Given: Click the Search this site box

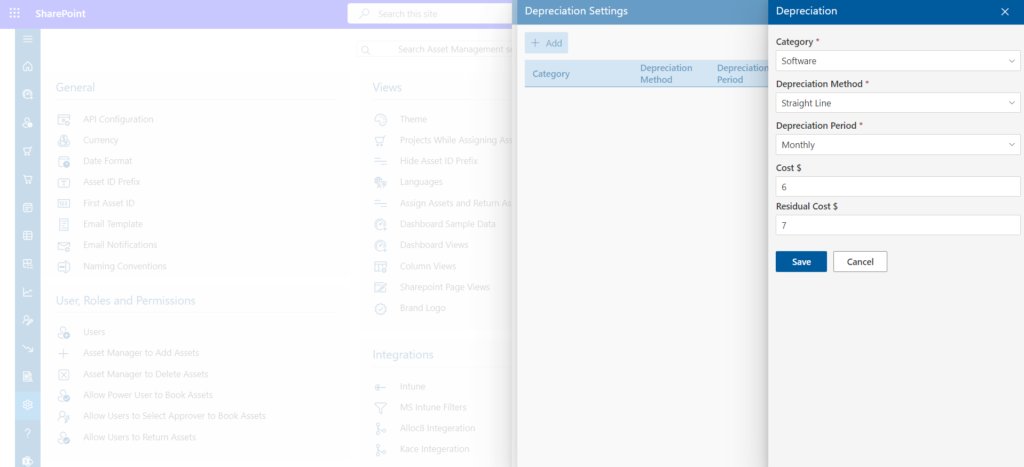Looking at the screenshot, I should point(430,14).
